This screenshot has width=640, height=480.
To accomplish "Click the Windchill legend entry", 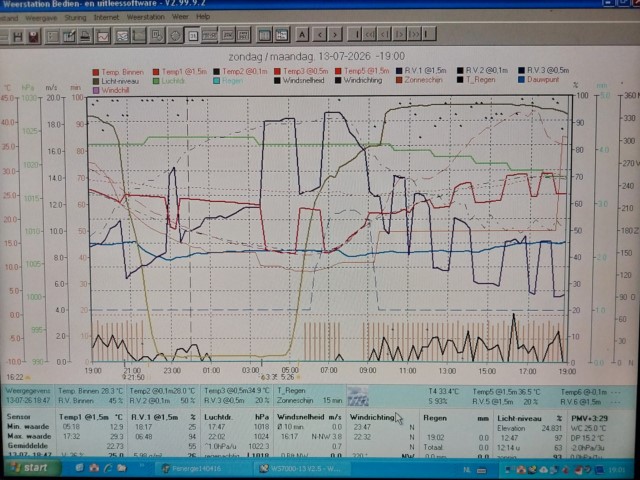I will pos(111,90).
